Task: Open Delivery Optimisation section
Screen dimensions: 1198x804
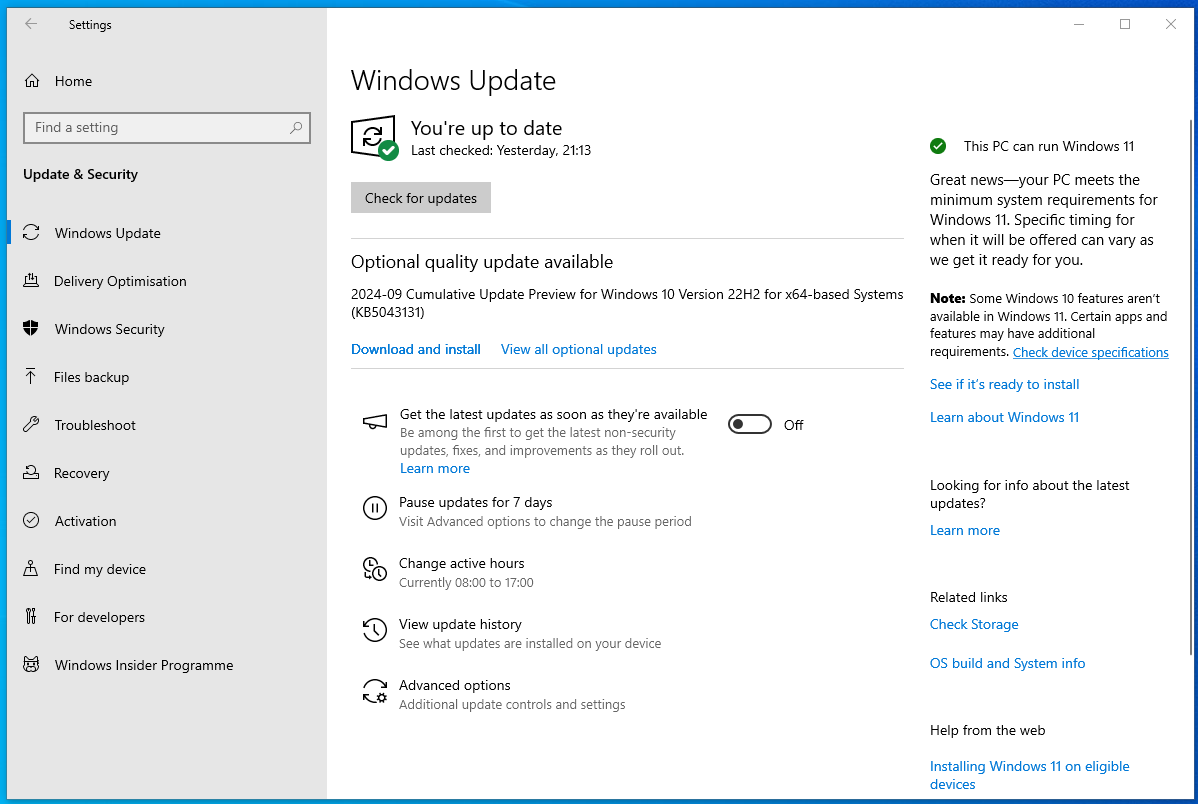Action: coord(167,281)
